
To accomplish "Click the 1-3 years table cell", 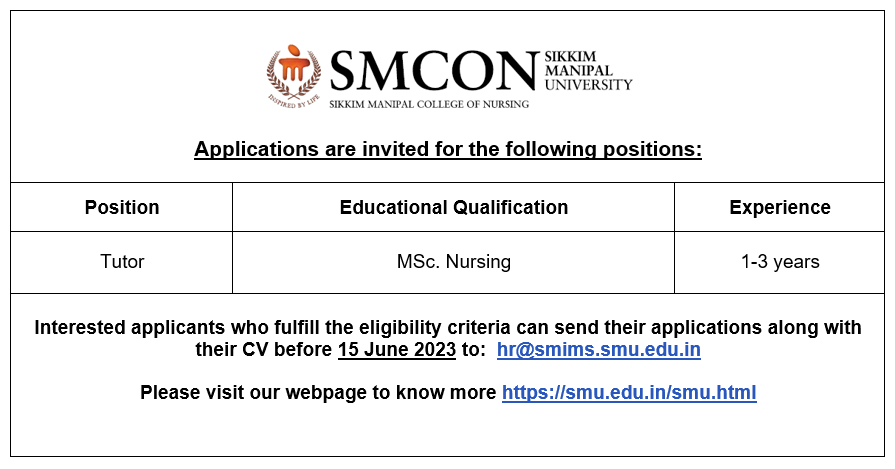I will (x=780, y=262).
